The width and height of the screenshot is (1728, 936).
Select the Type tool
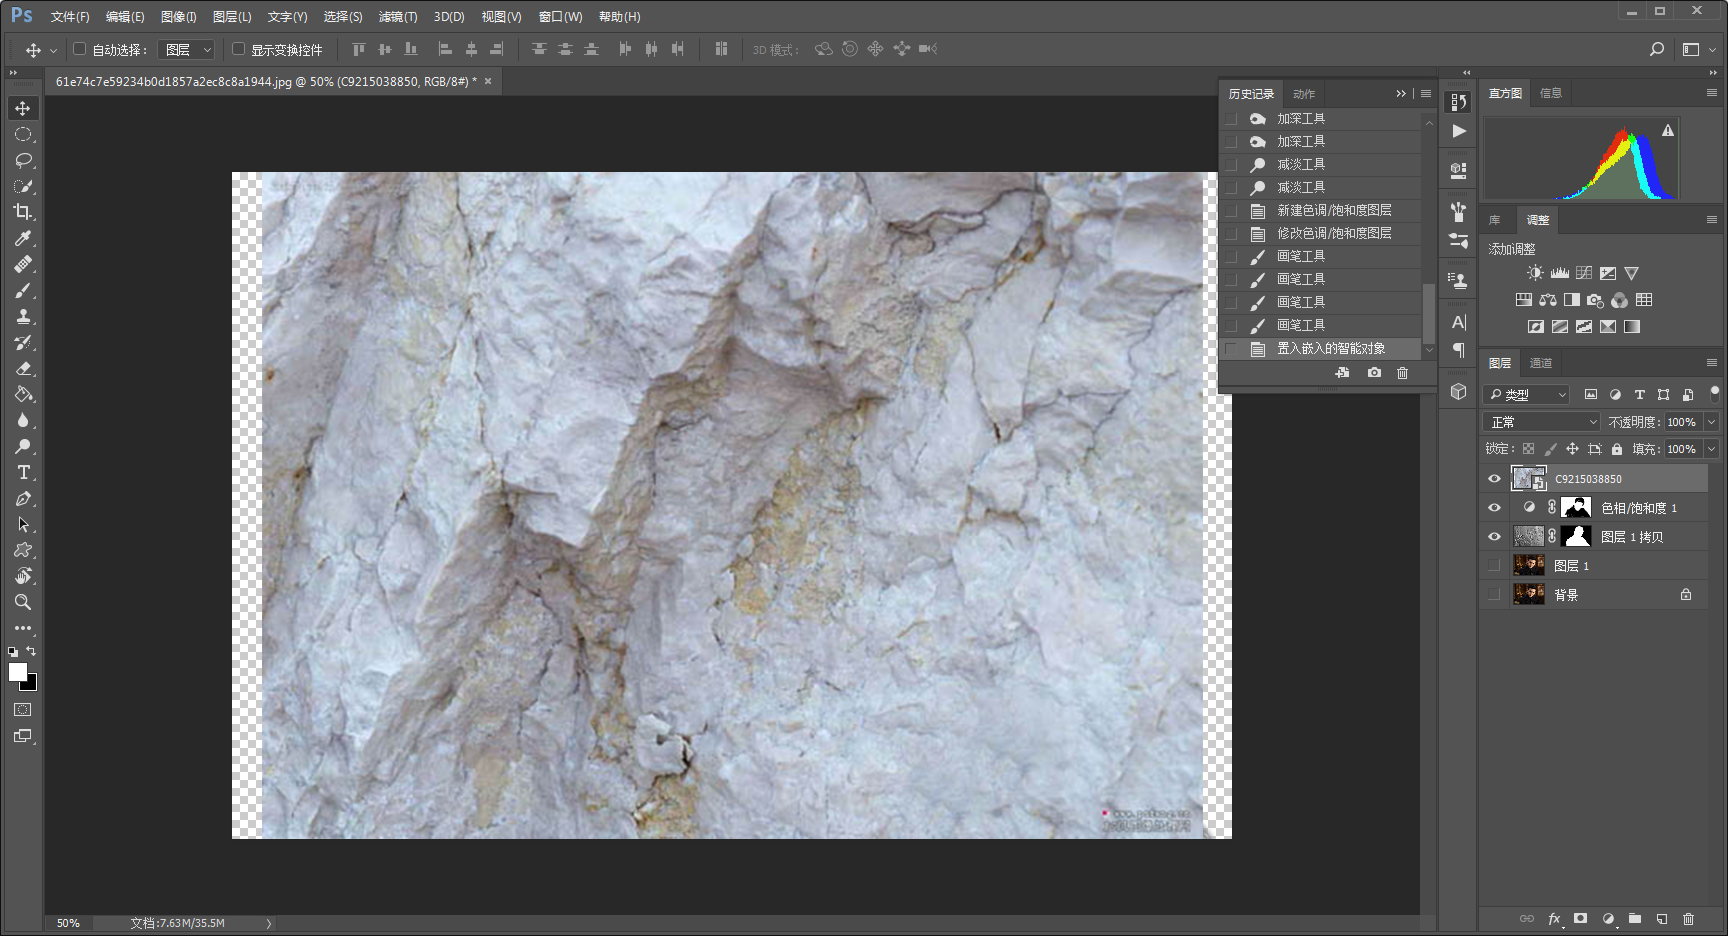(x=23, y=472)
